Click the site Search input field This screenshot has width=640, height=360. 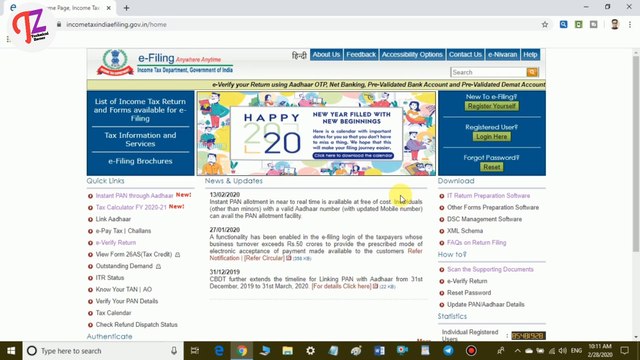pyautogui.click(x=489, y=72)
